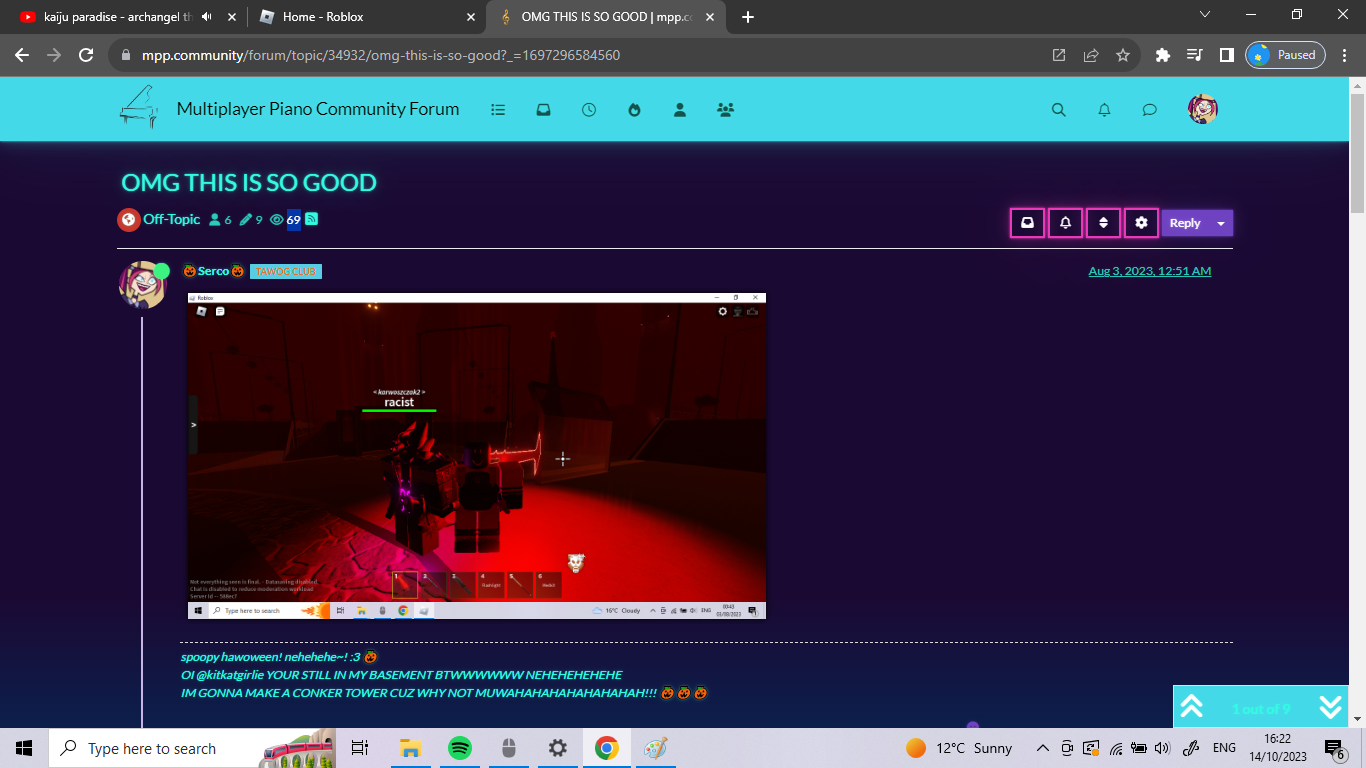Open the Aug 3, 2023 post timestamp link

(1149, 271)
